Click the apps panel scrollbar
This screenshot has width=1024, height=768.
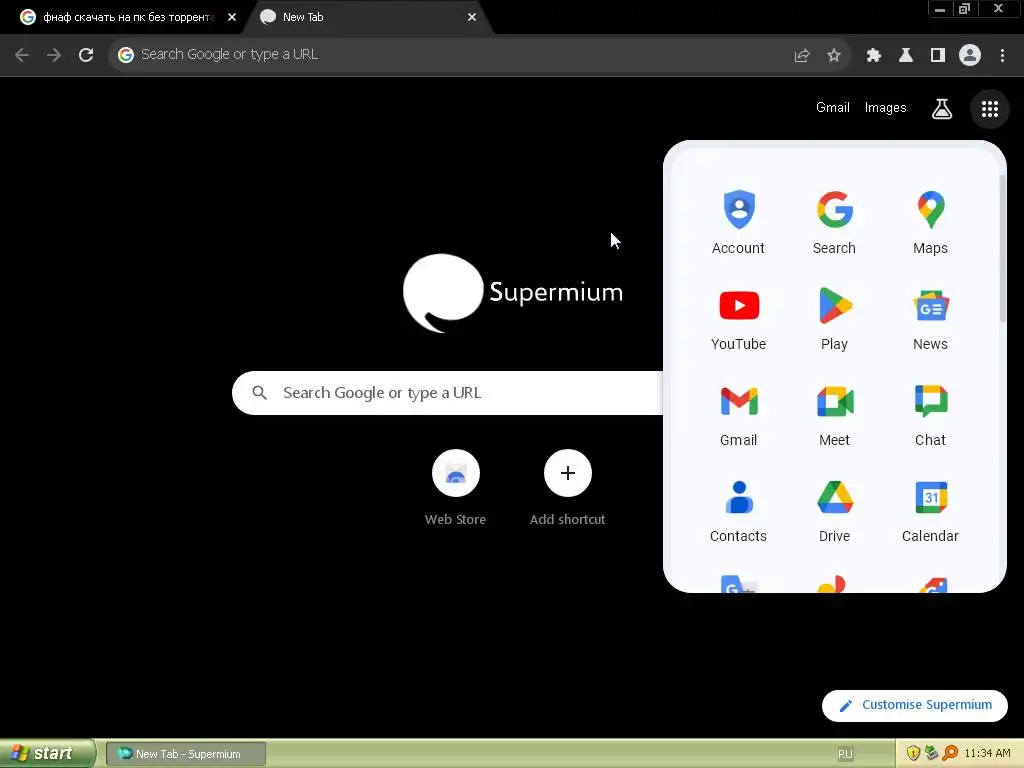1002,248
